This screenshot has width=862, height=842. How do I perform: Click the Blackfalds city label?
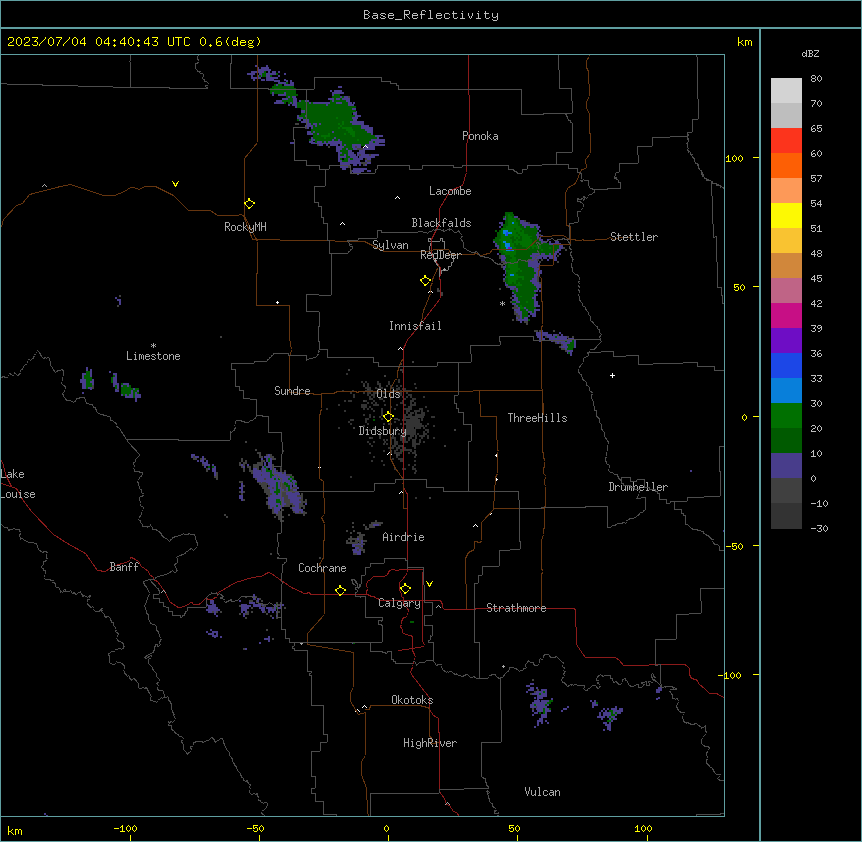[x=441, y=223]
